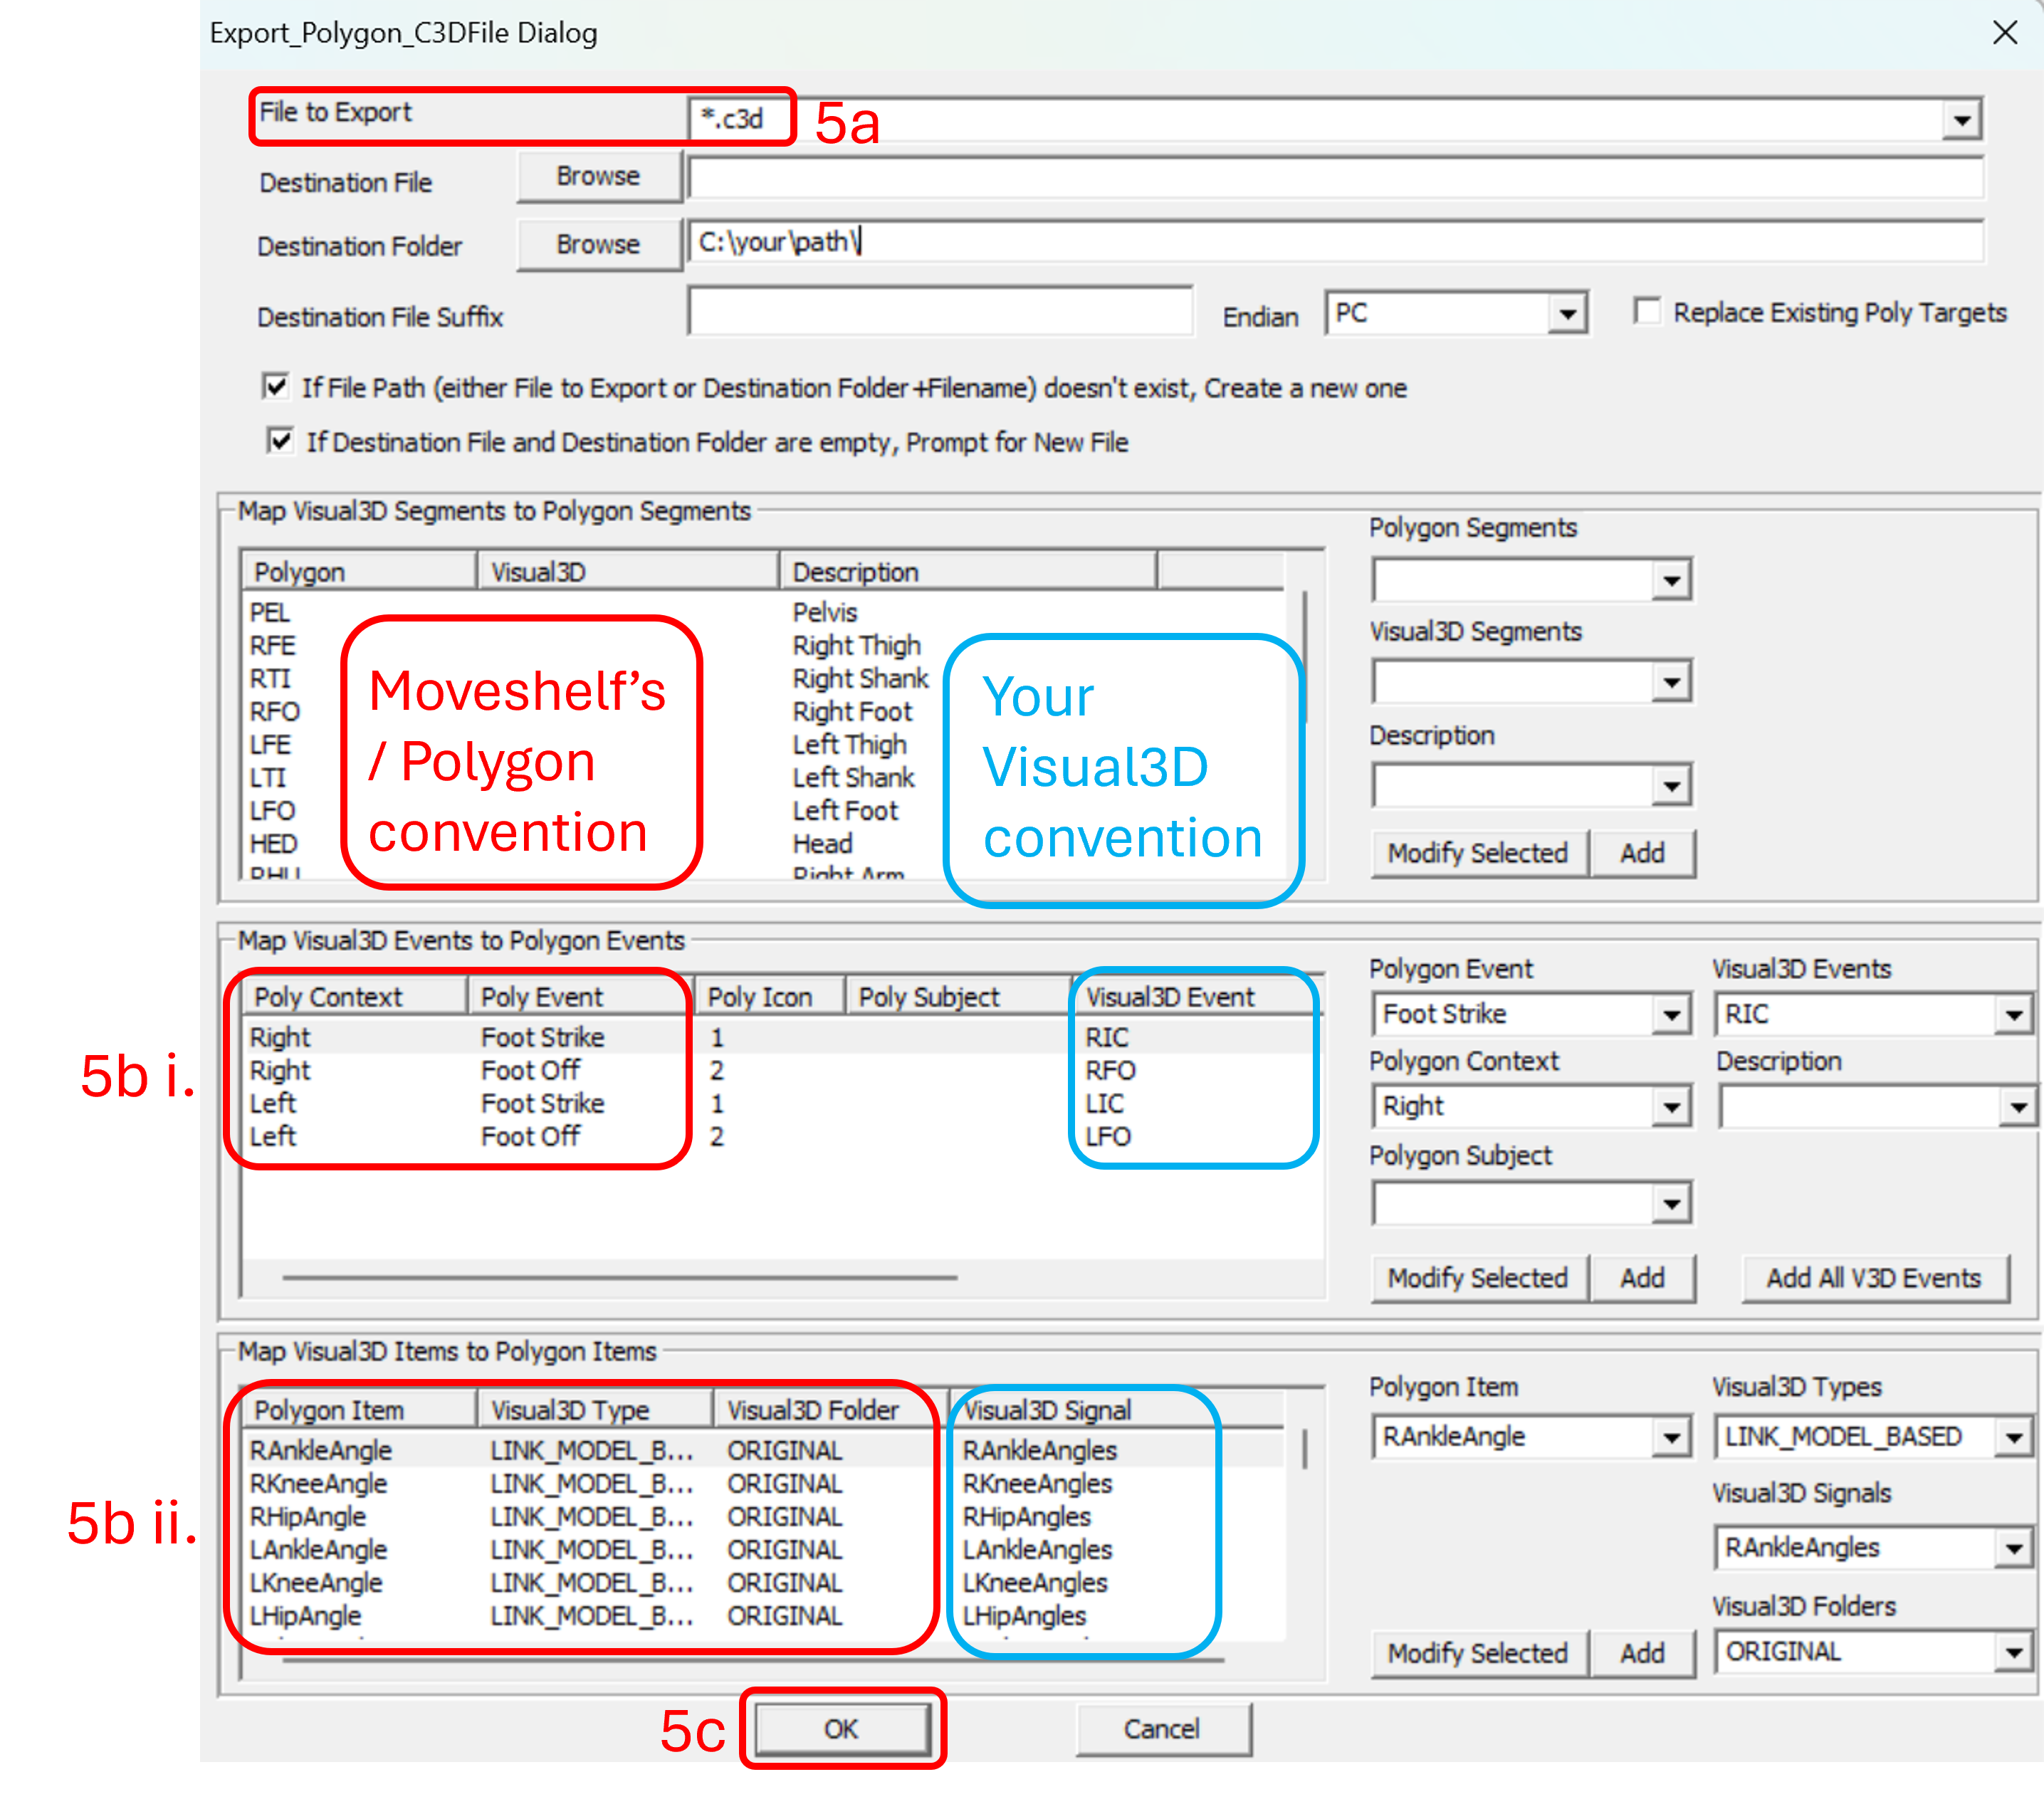Click horizontal scrollbar in events list
The width and height of the screenshot is (2044, 1809).
(620, 1277)
